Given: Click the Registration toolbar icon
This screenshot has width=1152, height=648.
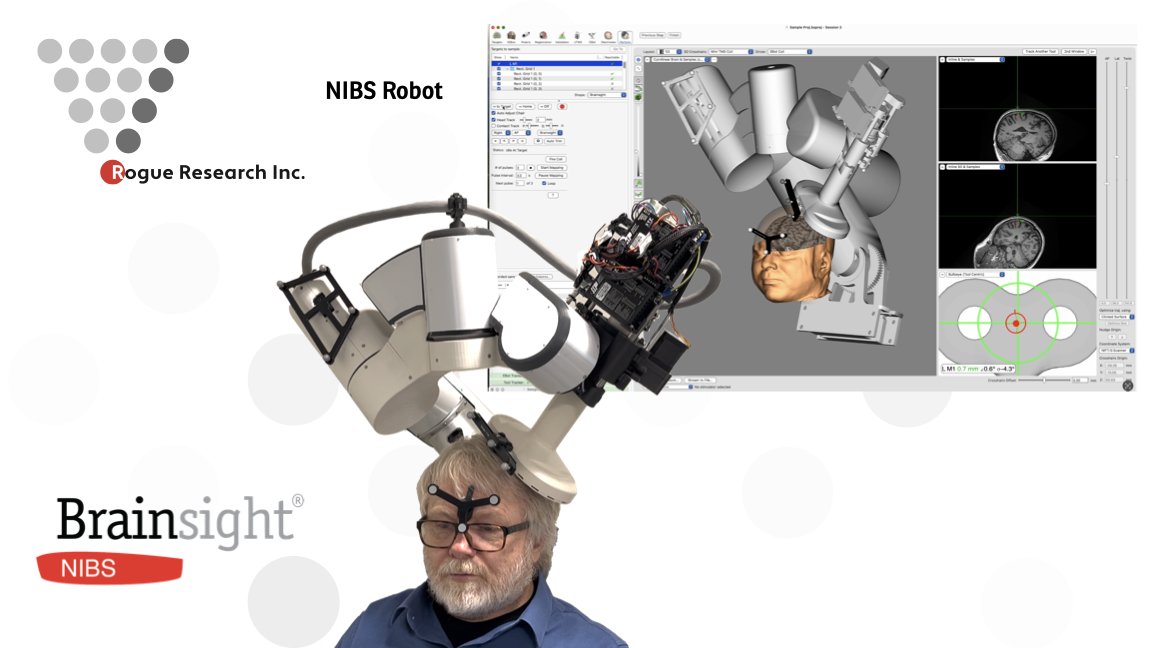Looking at the screenshot, I should point(543,36).
